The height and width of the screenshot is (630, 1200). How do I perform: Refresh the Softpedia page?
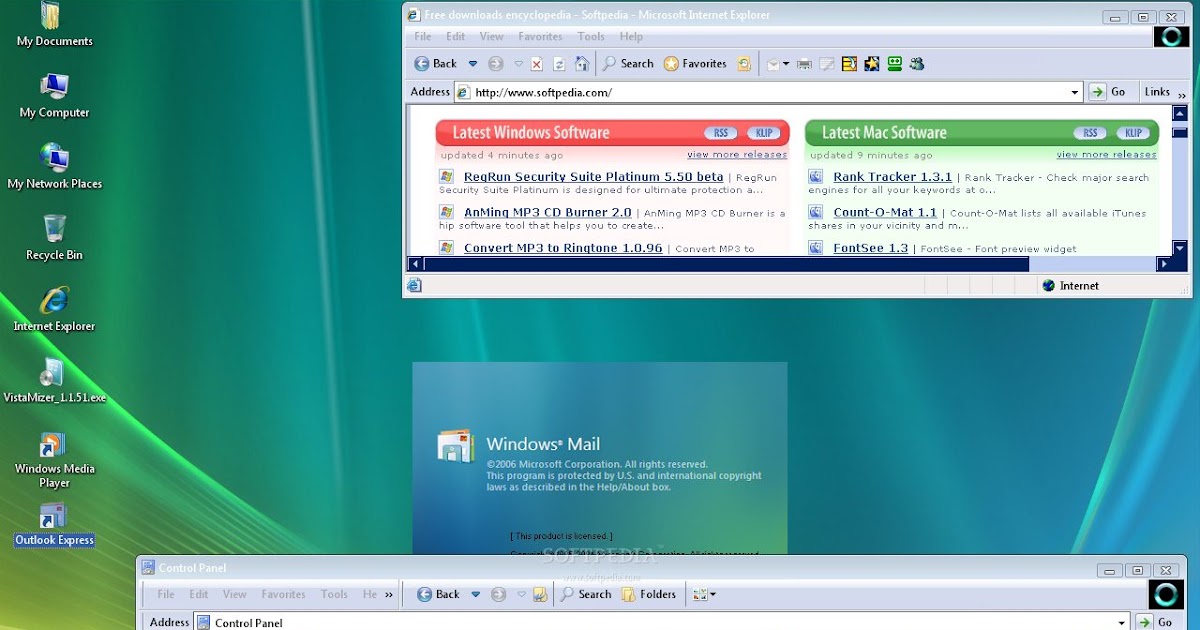[558, 63]
